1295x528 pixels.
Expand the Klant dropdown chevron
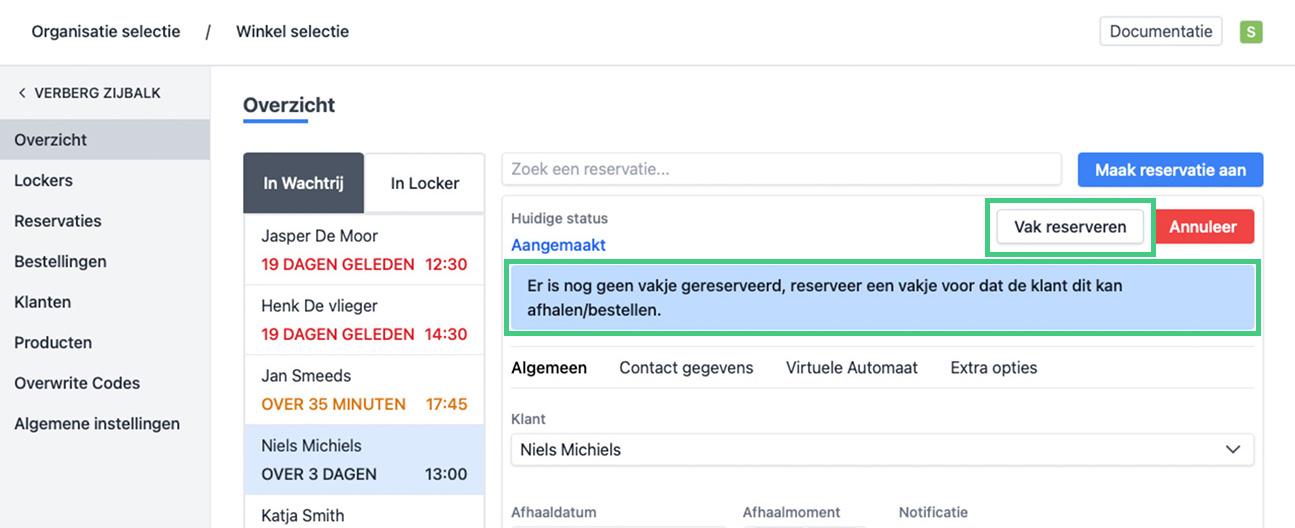pos(1232,450)
